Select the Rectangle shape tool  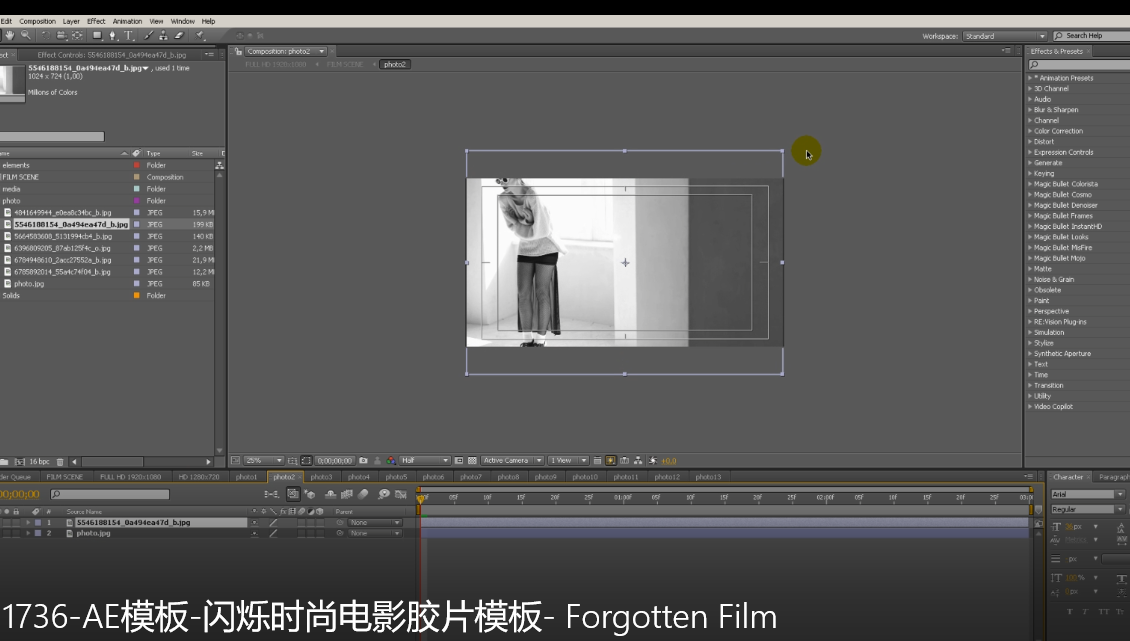(97, 35)
